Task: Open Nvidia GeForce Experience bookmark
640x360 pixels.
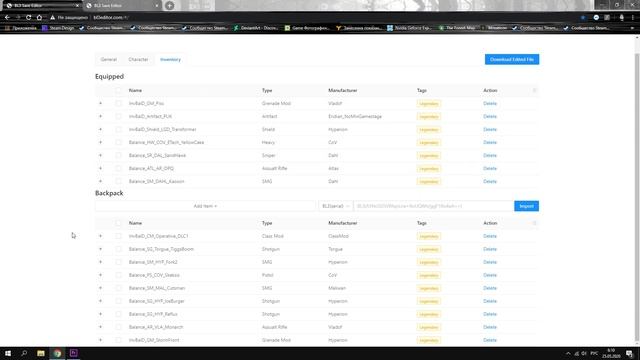Action: pos(409,28)
